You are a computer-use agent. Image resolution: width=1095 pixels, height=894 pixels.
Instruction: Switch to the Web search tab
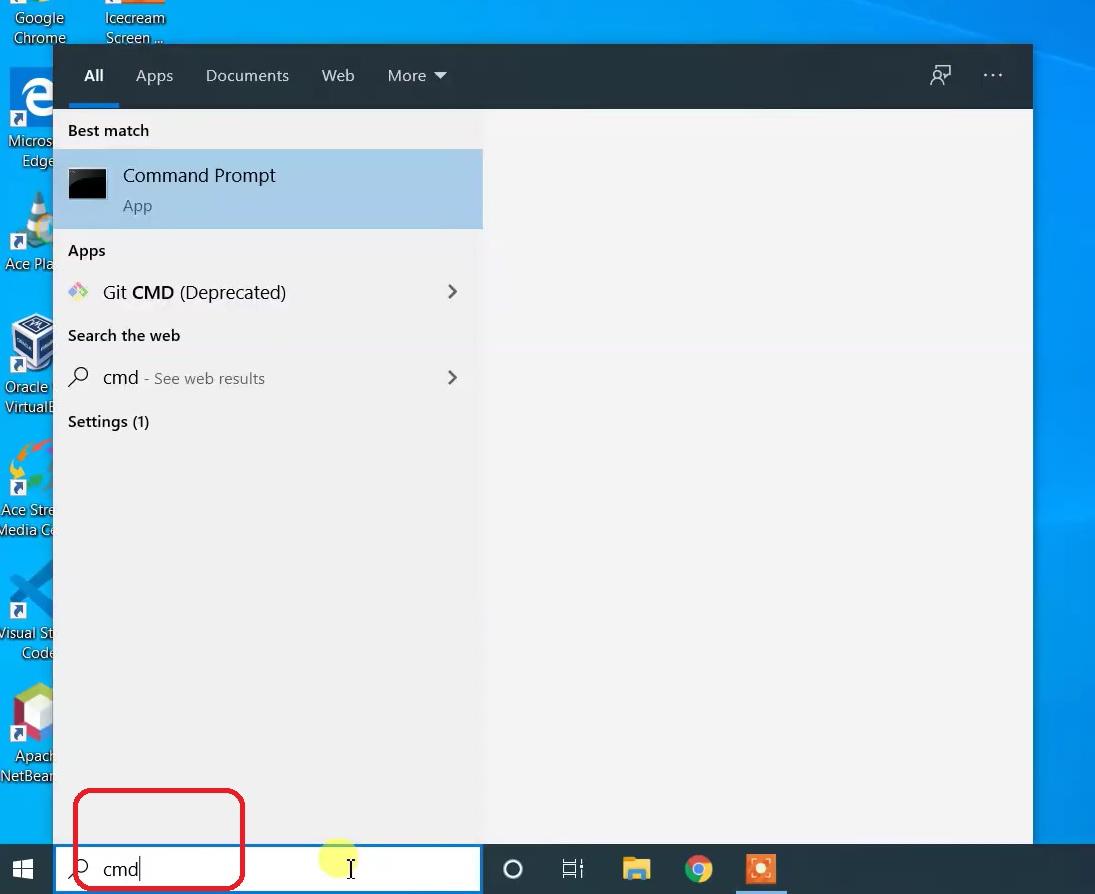coord(338,75)
